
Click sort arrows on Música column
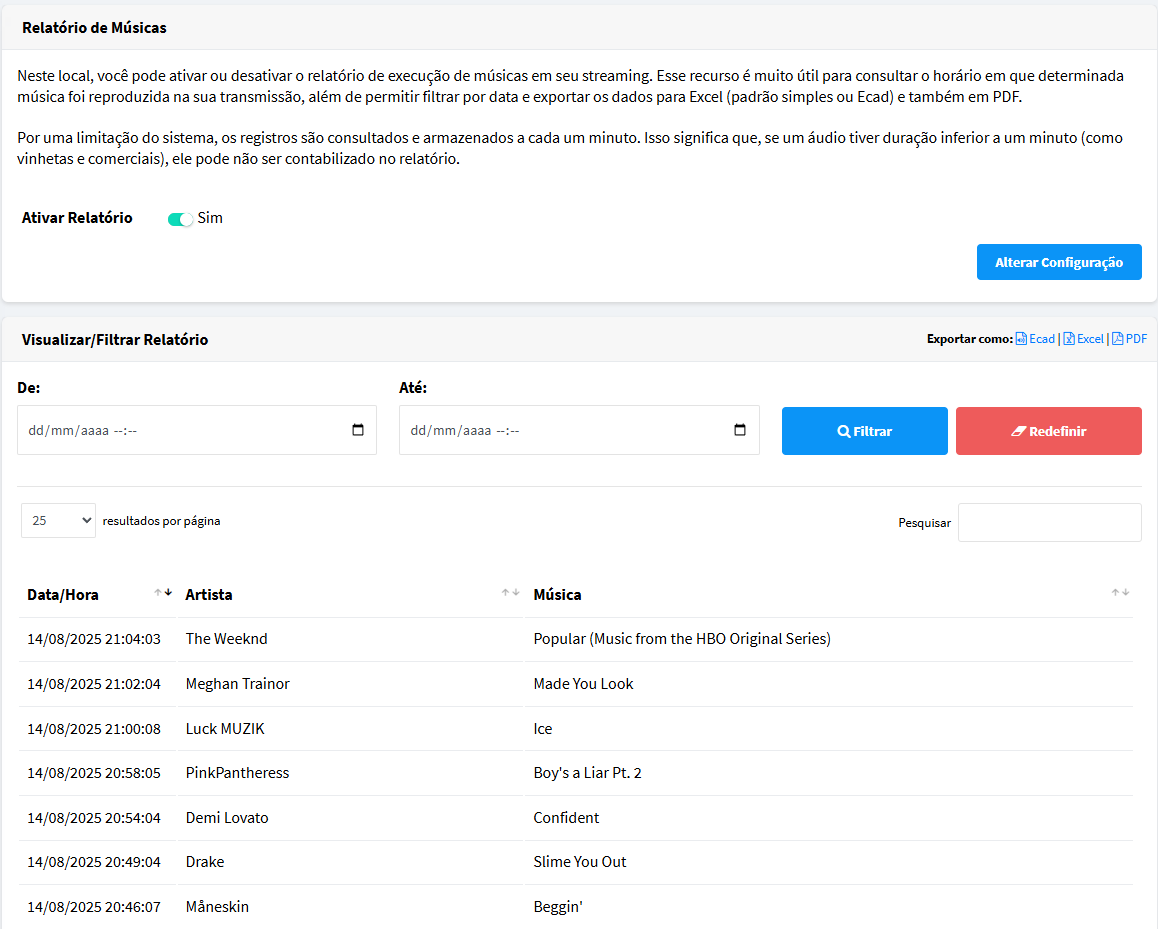1120,593
